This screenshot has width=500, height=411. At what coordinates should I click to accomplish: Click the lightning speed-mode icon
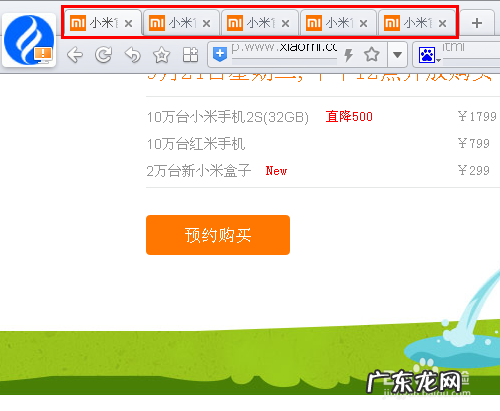pyautogui.click(x=349, y=55)
